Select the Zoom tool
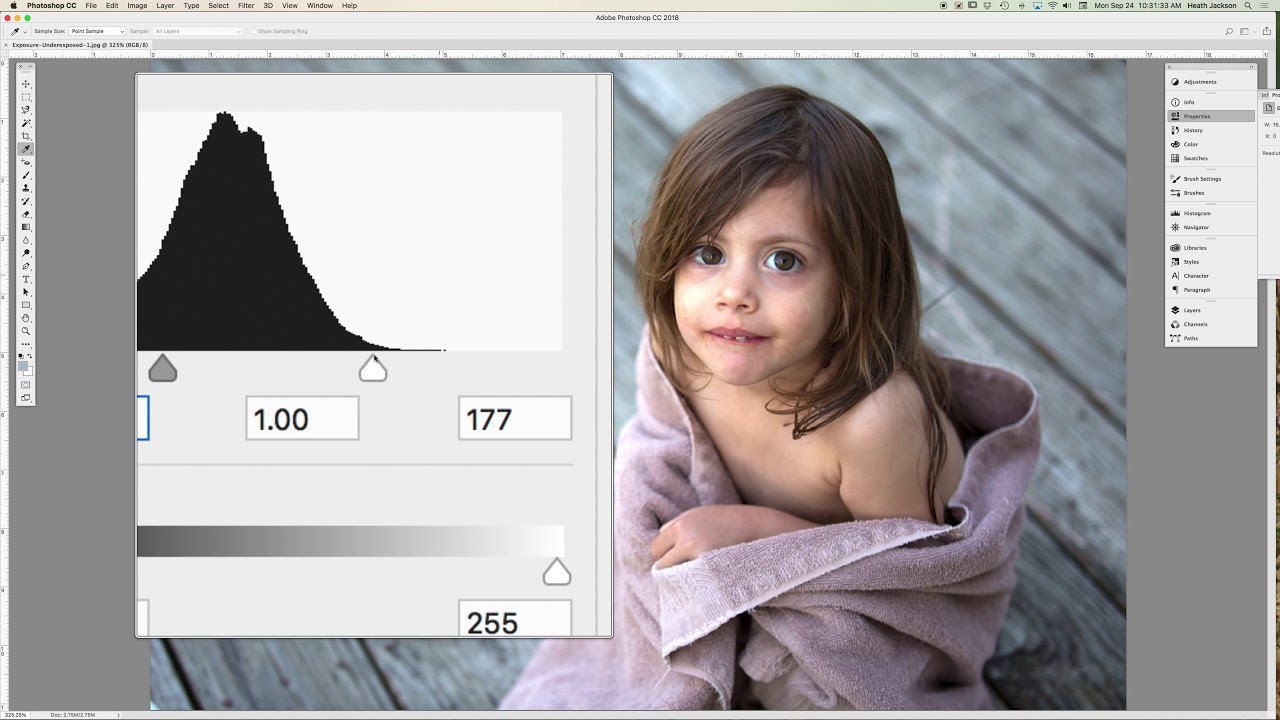Image resolution: width=1280 pixels, height=720 pixels. [x=26, y=331]
